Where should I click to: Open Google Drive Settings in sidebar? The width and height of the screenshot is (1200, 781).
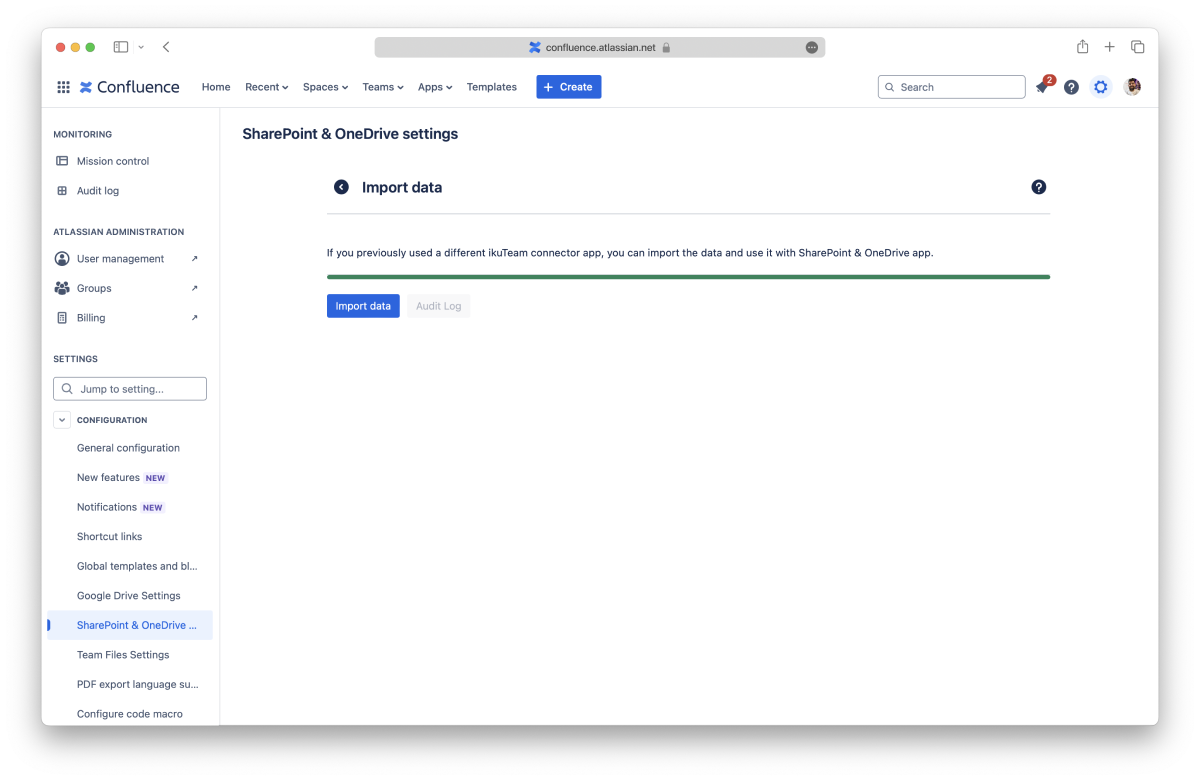(x=129, y=596)
